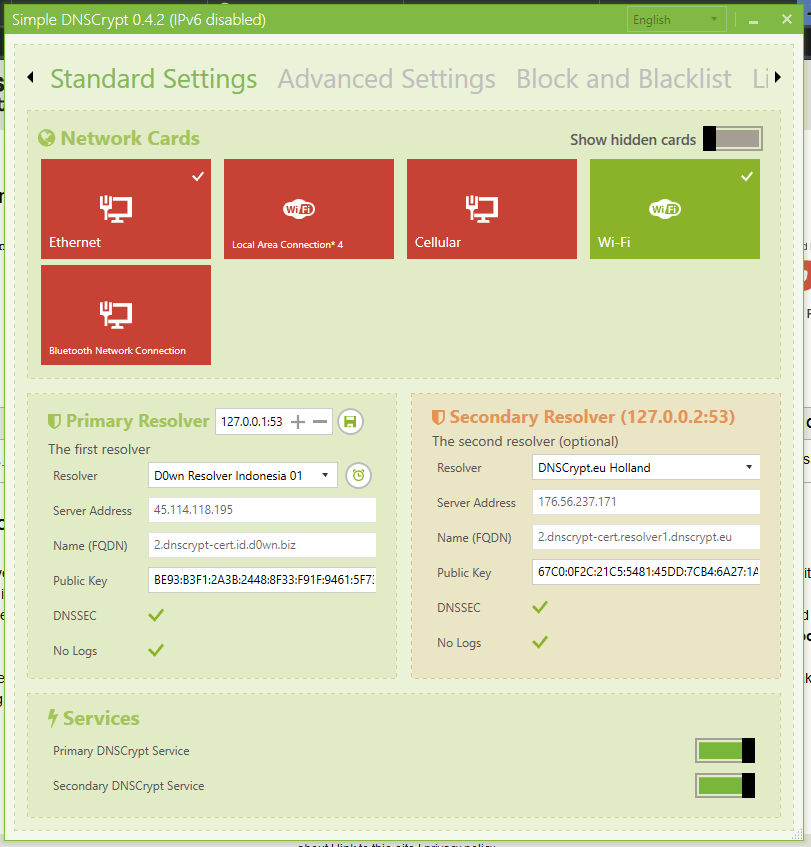This screenshot has width=811, height=847.
Task: Open the English language dropdown
Action: pyautogui.click(x=676, y=20)
